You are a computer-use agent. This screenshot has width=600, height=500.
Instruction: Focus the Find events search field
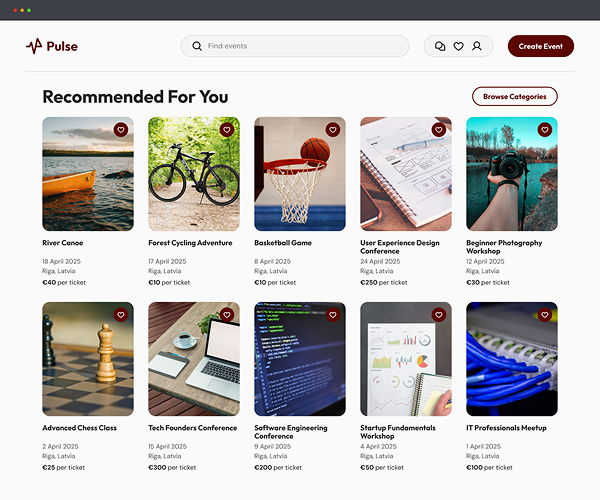295,46
